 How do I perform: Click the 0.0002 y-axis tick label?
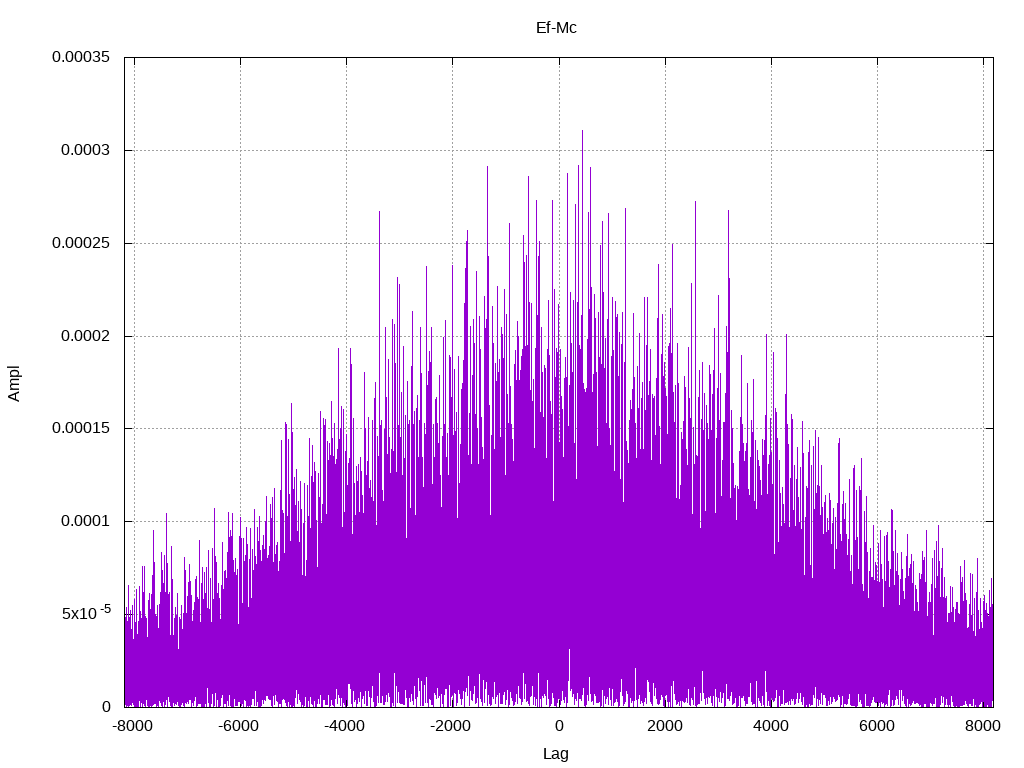[86, 336]
